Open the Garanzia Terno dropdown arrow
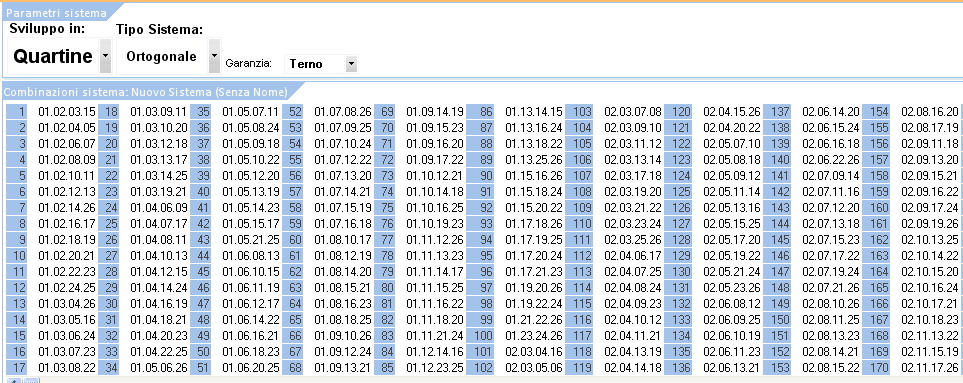This screenshot has height=383, width=963. [351, 63]
